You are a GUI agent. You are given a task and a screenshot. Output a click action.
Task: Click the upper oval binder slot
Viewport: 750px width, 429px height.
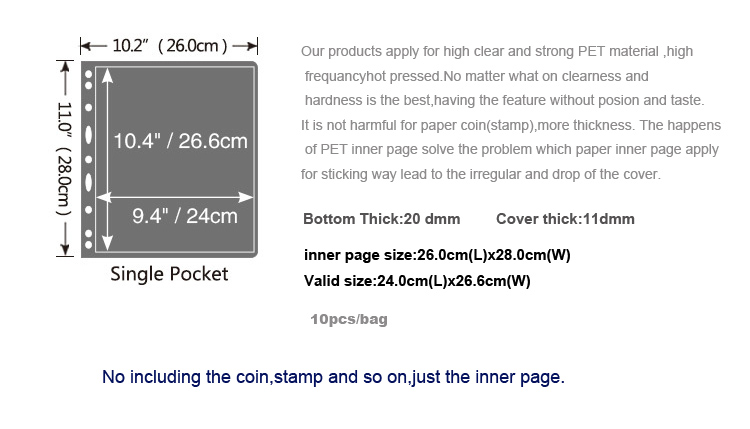point(88,134)
